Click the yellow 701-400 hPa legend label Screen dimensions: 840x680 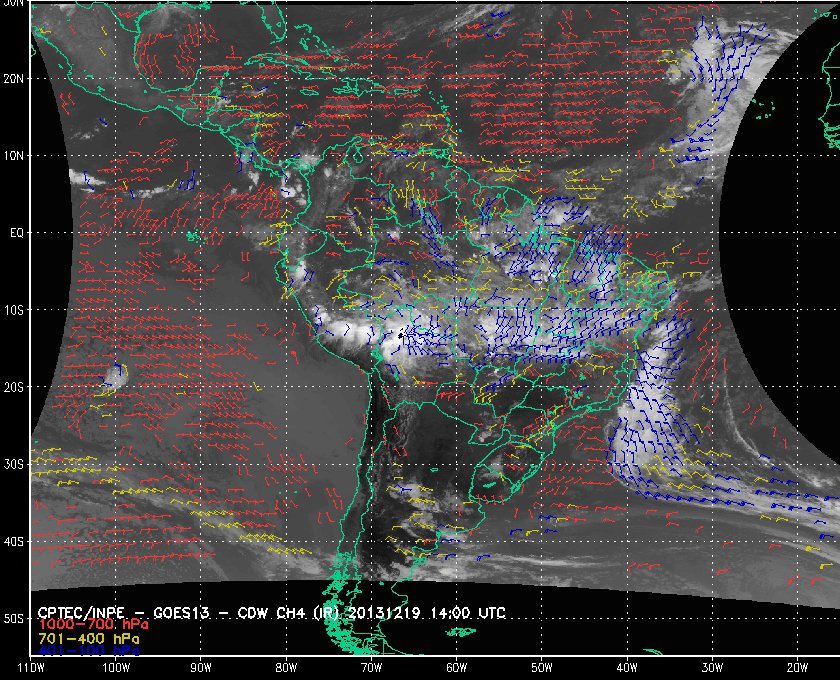(88, 637)
